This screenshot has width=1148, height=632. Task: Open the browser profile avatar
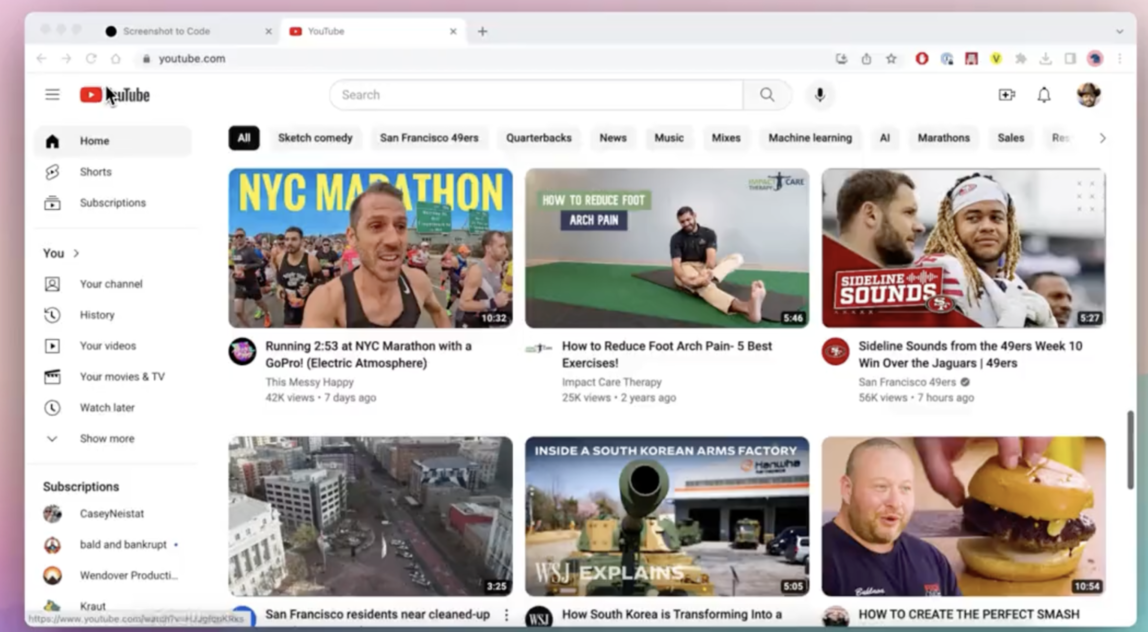click(x=1095, y=59)
